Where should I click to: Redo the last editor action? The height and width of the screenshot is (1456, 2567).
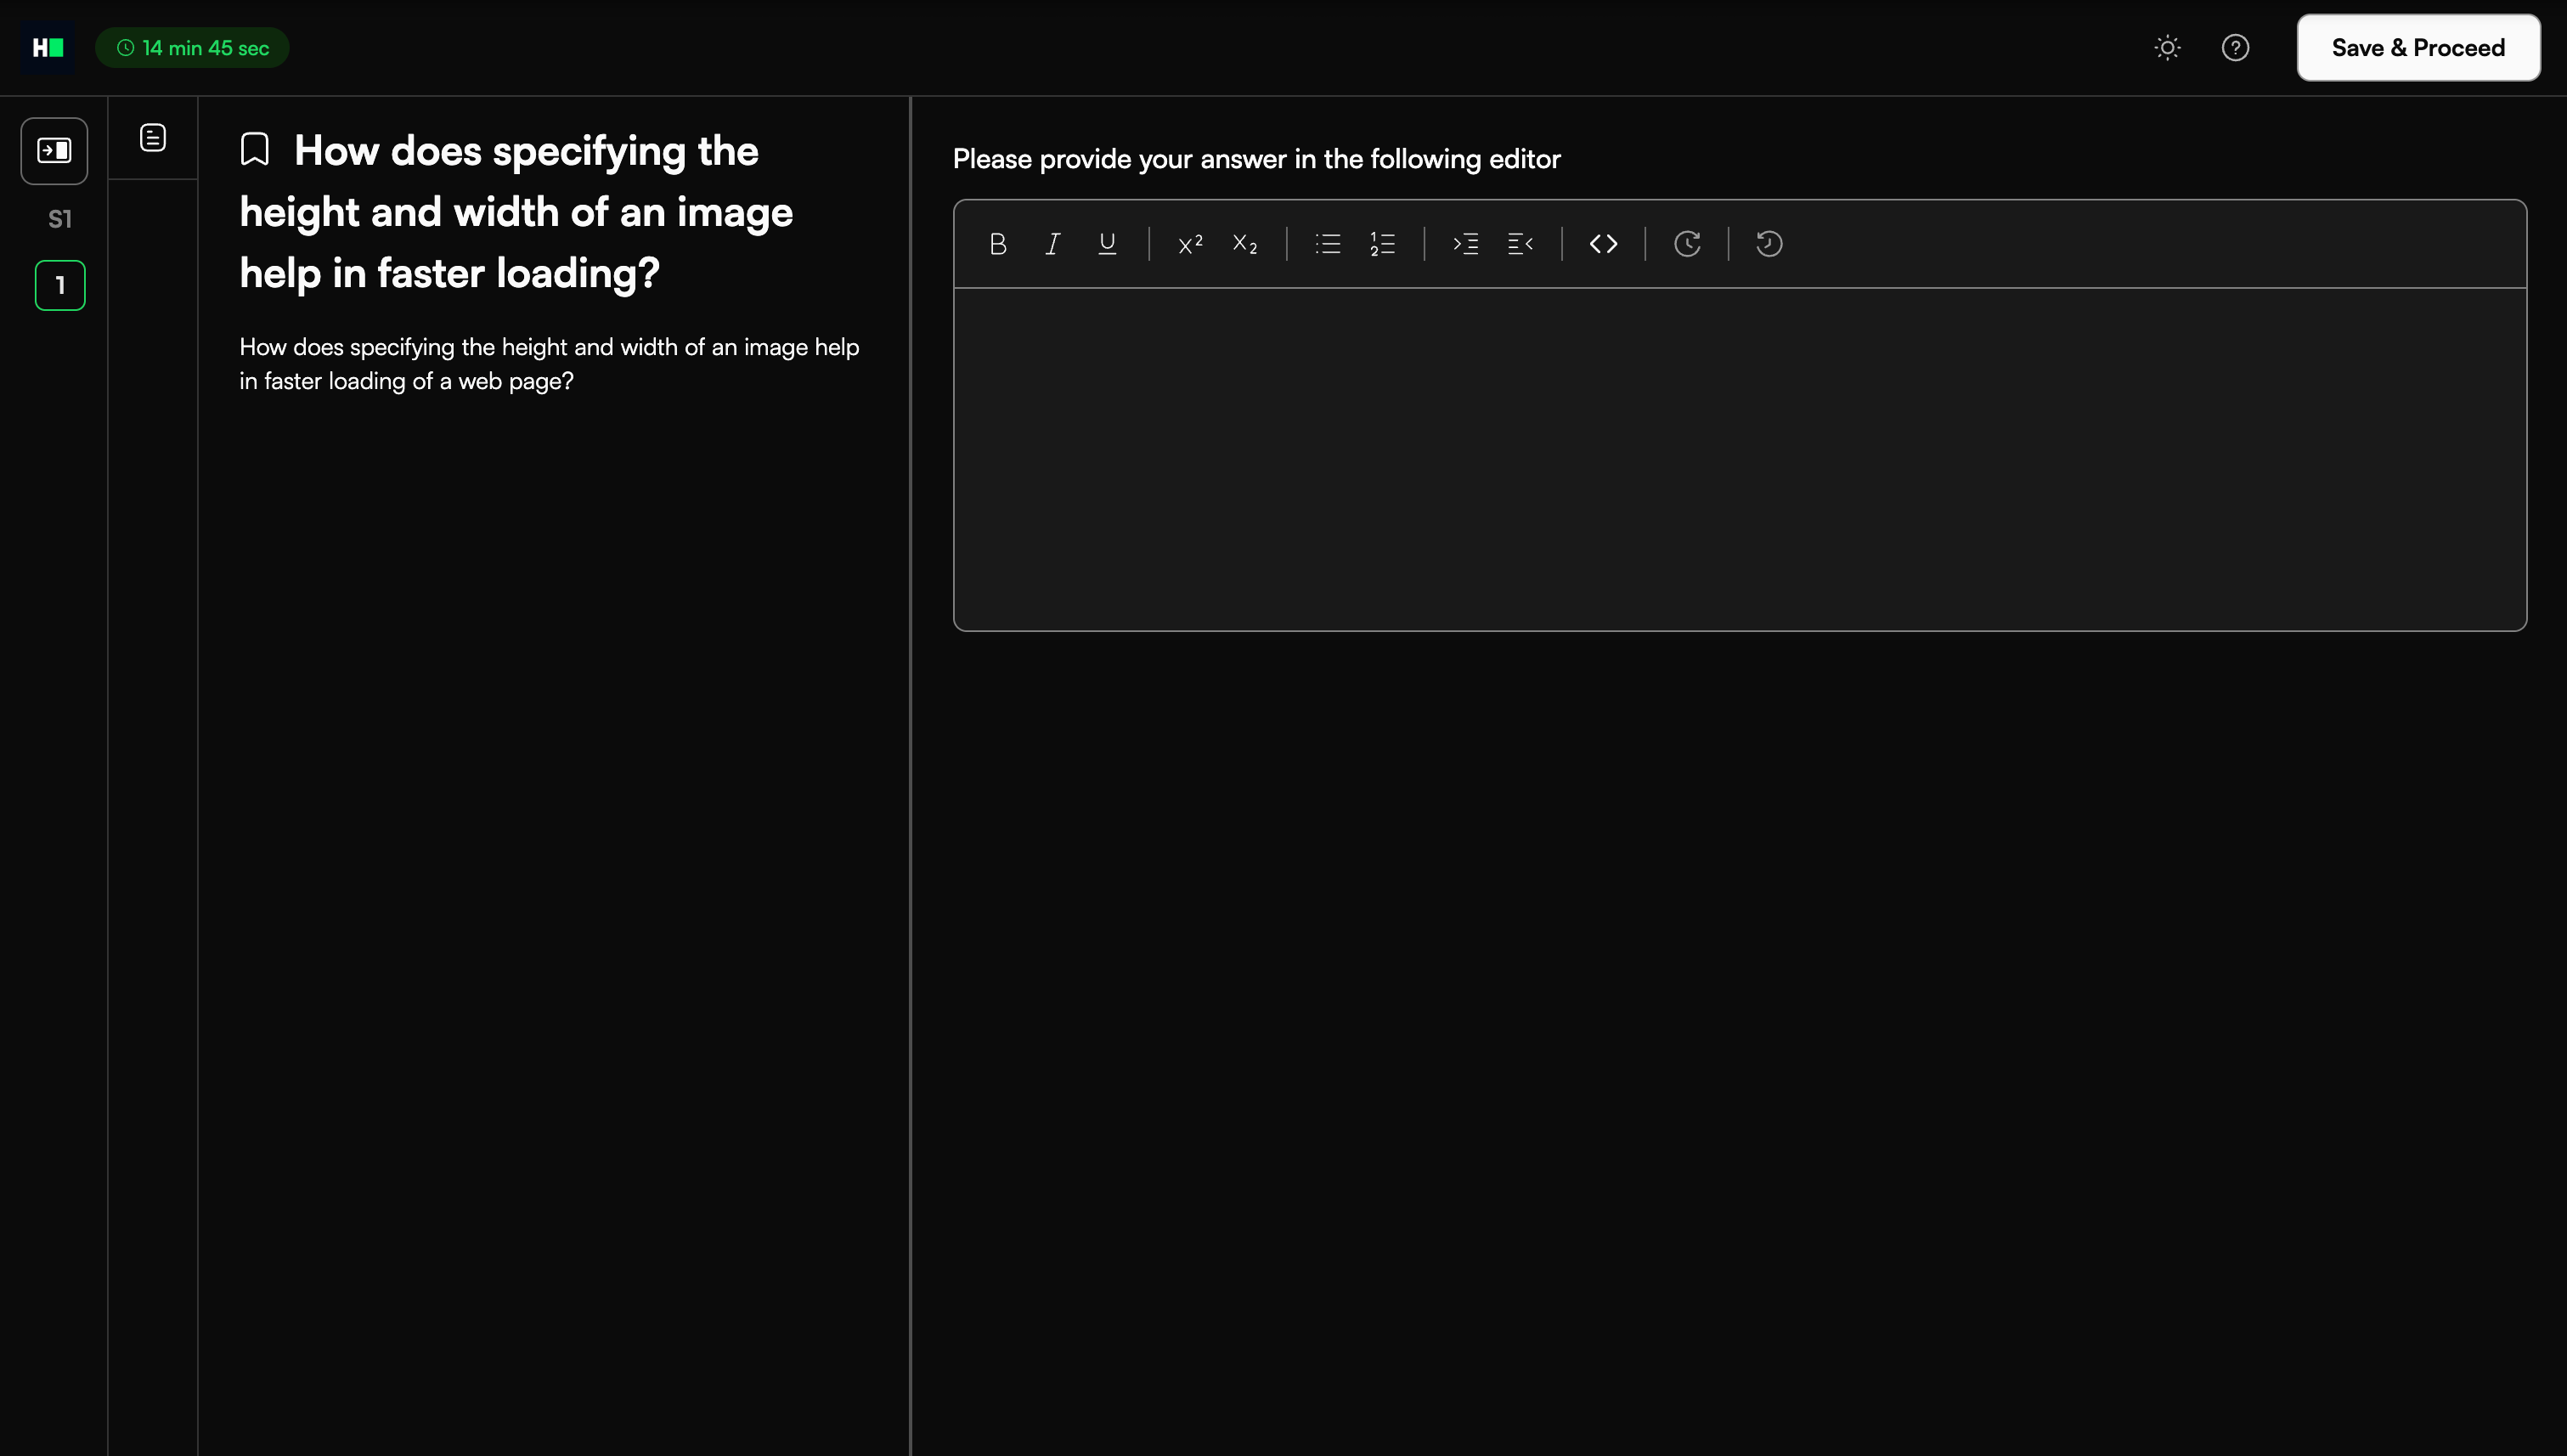[x=1687, y=244]
